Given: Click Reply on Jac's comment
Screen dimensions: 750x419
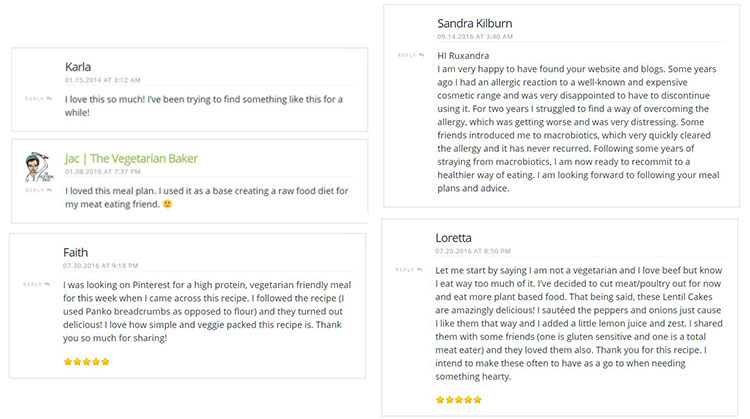Looking at the screenshot, I should pos(38,190).
